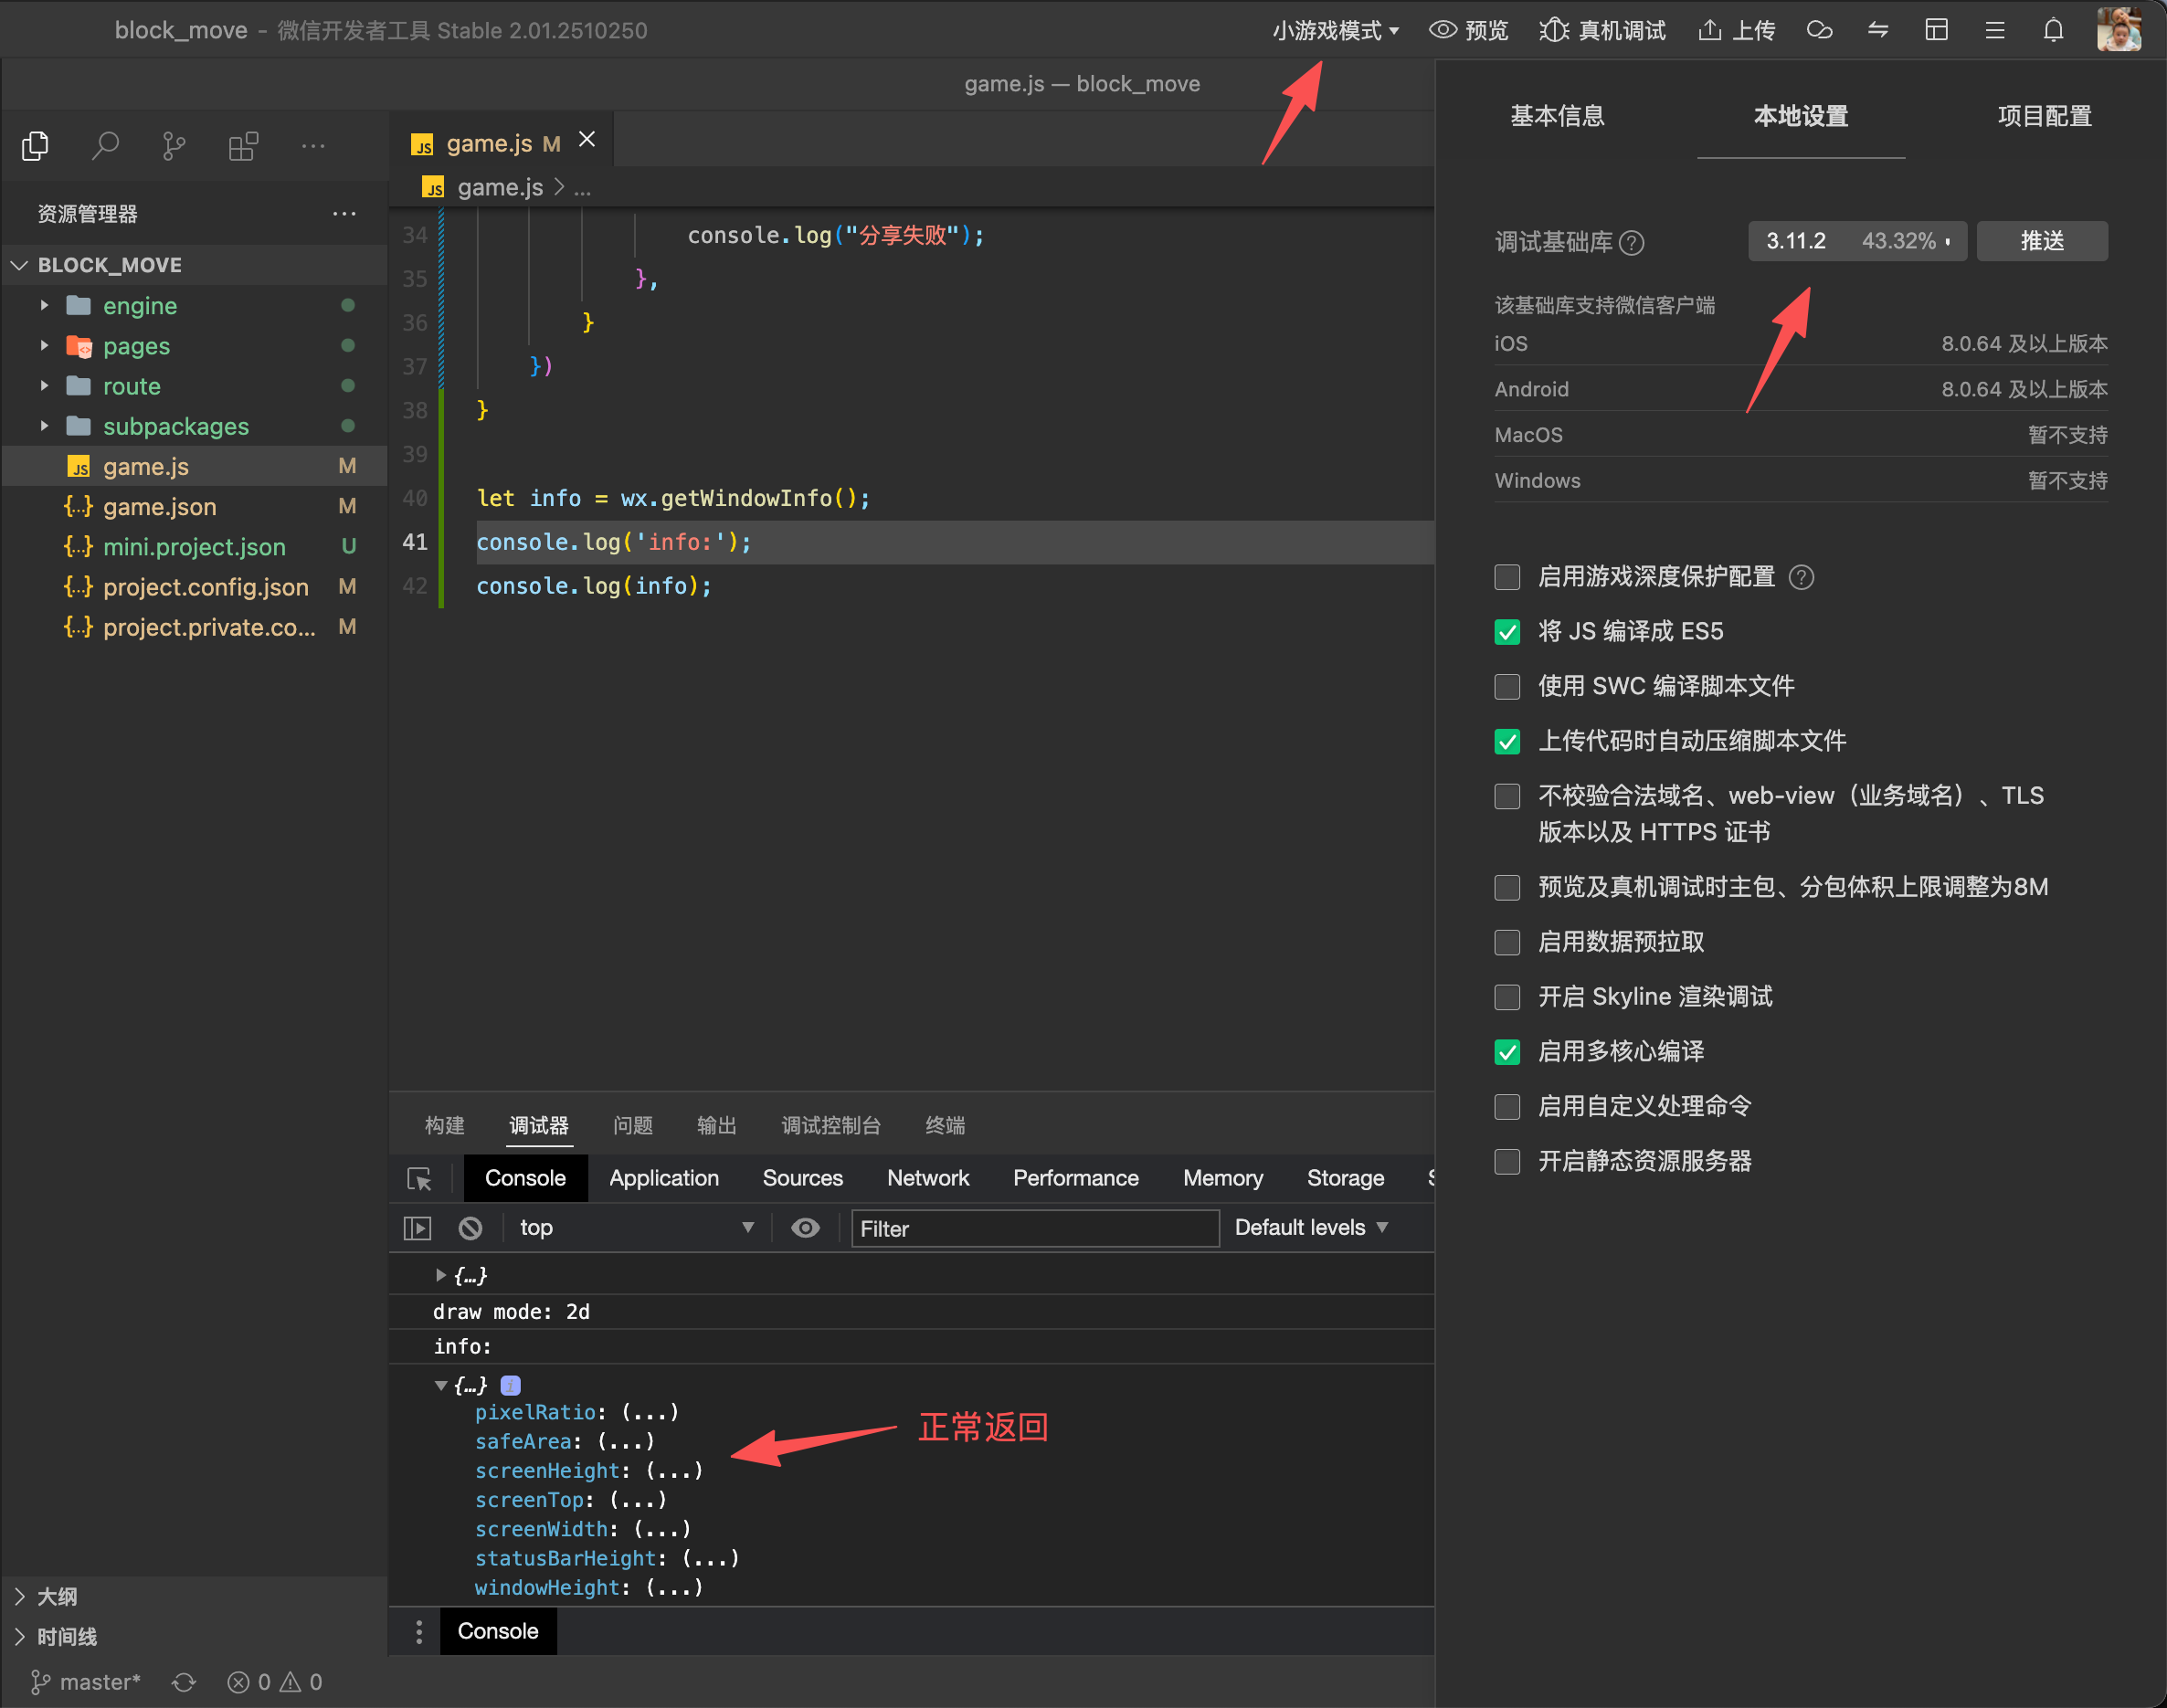The height and width of the screenshot is (1708, 2167).
Task: Switch to the project configuration tab
Action: pos(2043,116)
